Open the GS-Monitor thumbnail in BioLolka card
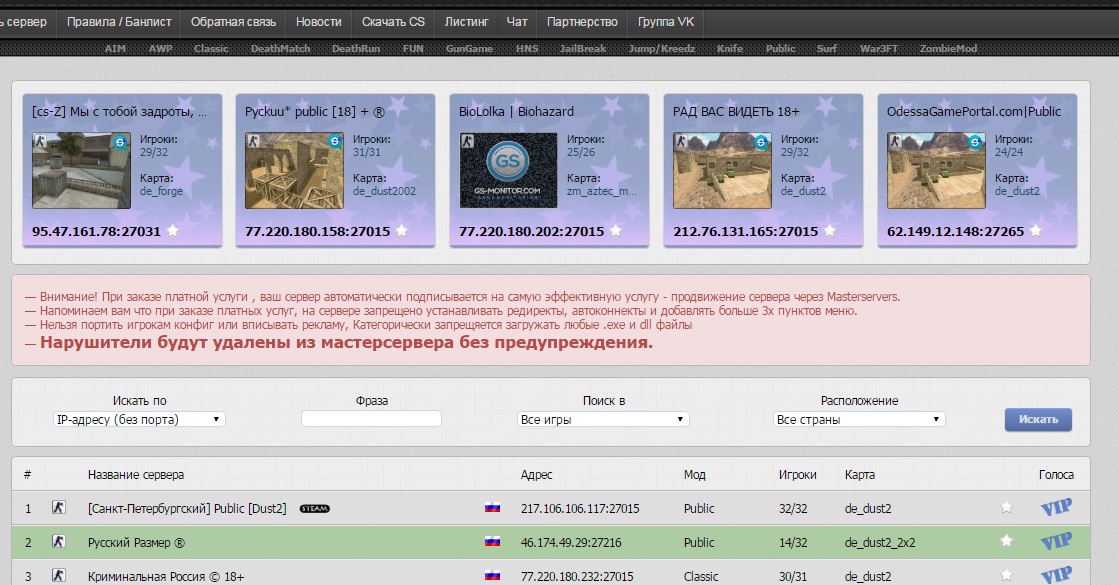 coord(508,171)
